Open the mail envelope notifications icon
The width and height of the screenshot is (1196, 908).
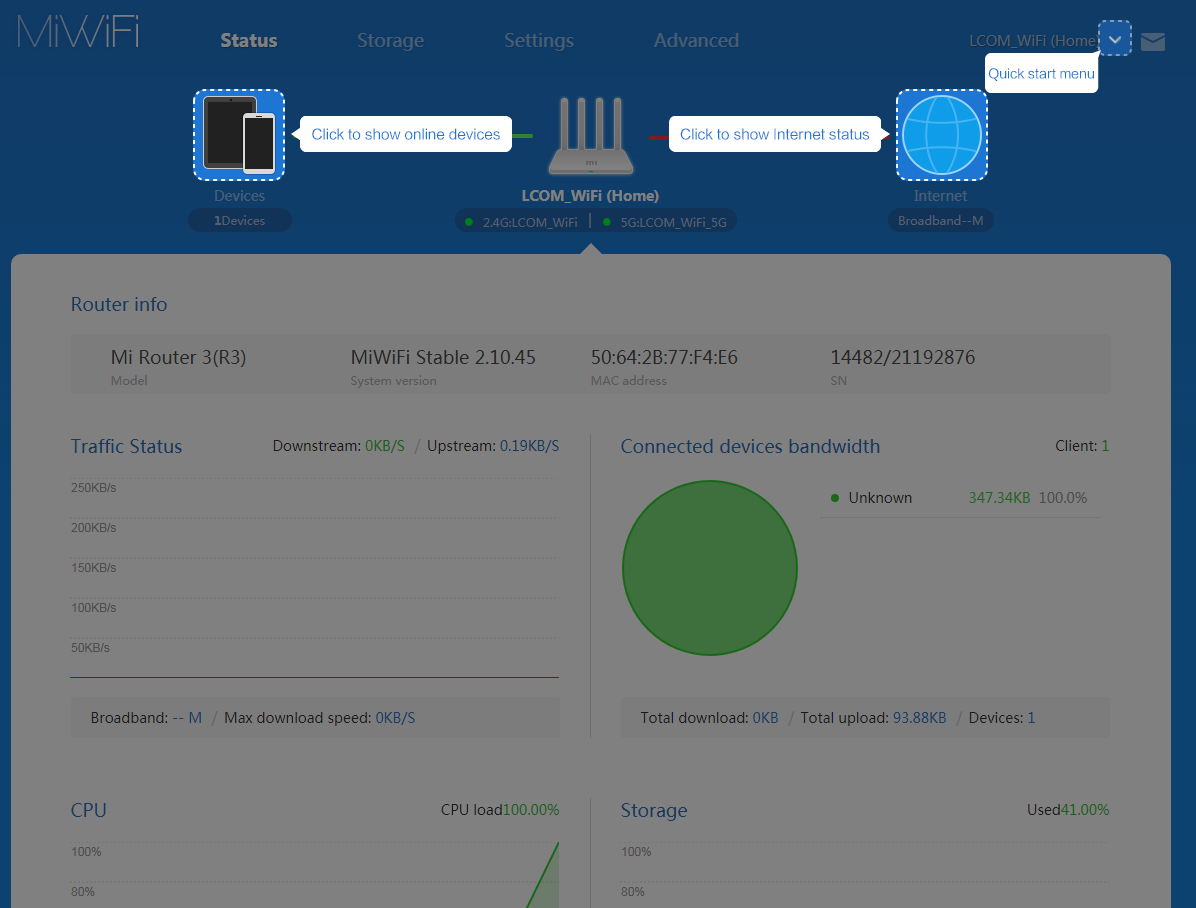pyautogui.click(x=1153, y=41)
